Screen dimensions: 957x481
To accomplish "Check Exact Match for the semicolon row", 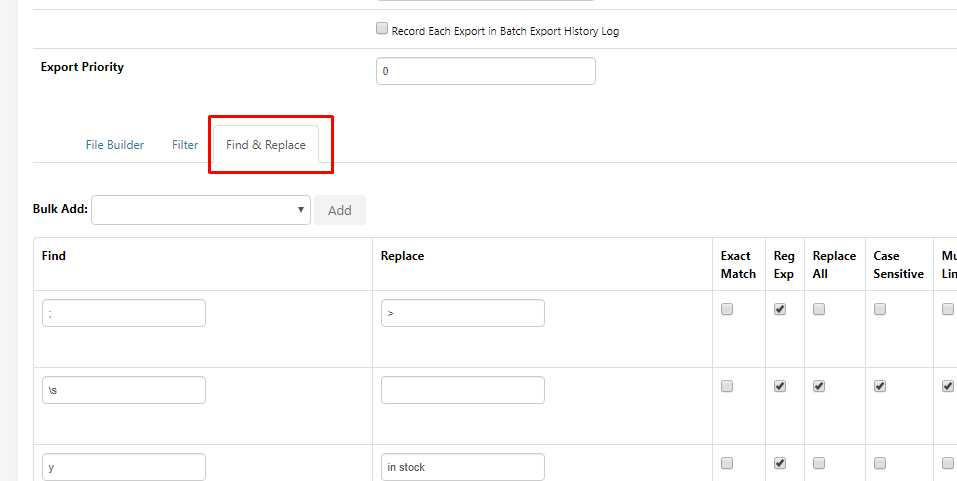I will click(727, 309).
